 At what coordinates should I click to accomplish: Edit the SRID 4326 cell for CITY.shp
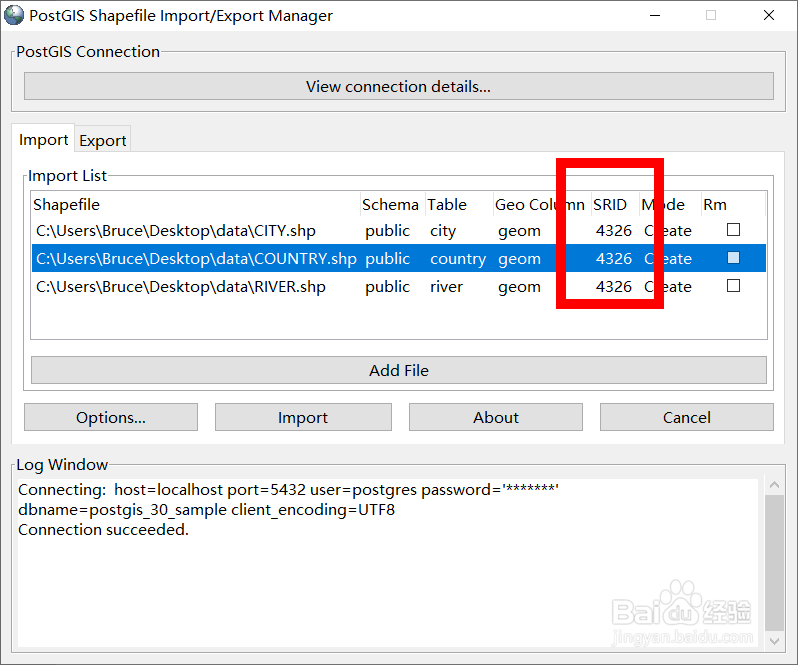(x=614, y=231)
